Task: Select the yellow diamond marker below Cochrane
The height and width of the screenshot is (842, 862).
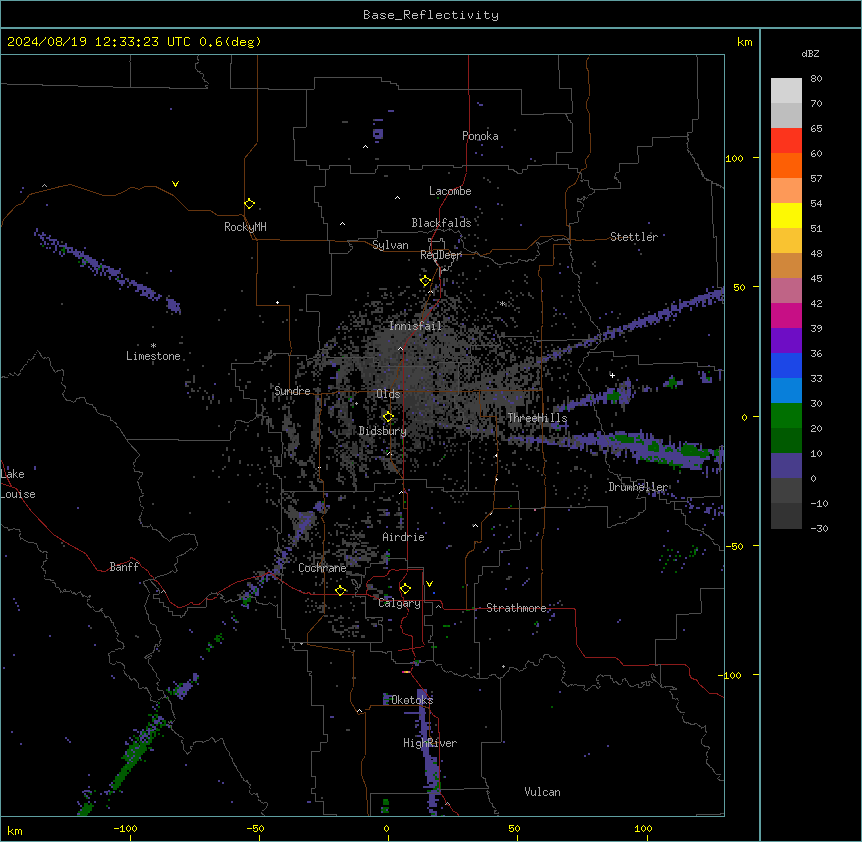Action: click(340, 590)
